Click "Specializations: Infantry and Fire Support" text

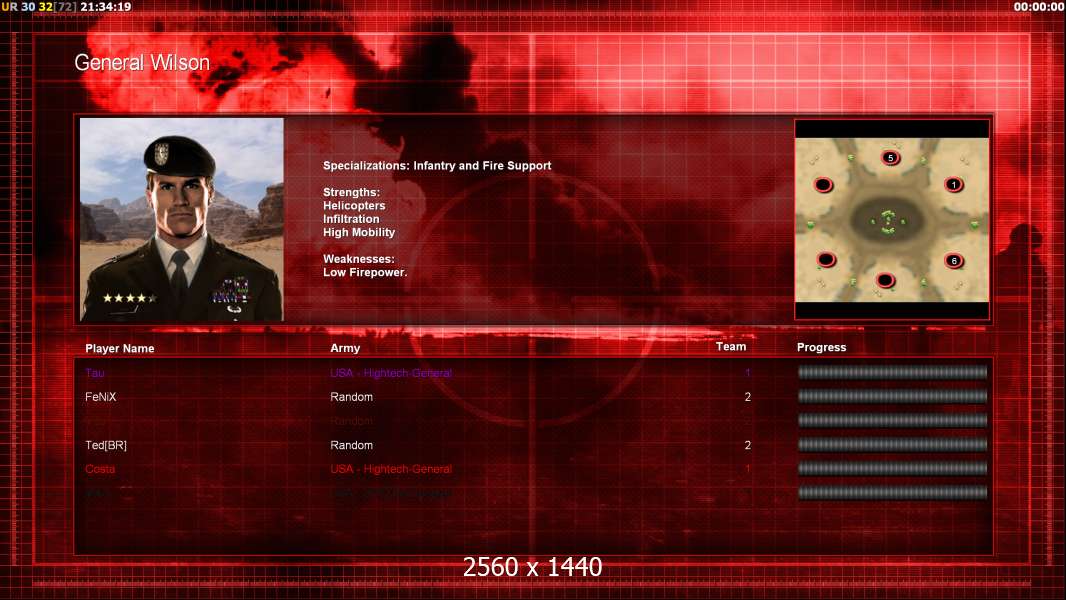coord(437,165)
